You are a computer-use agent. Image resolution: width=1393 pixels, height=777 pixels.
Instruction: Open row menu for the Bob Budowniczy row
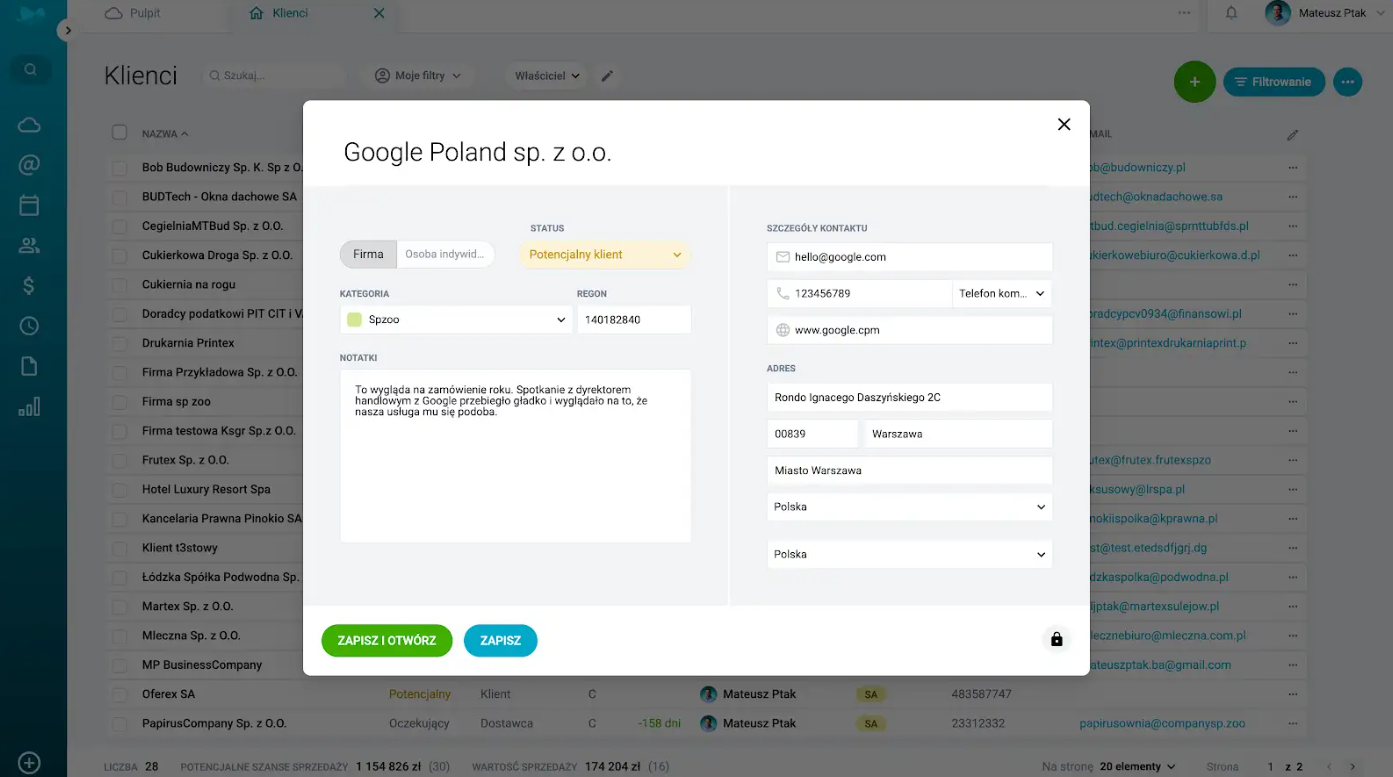[1294, 168]
